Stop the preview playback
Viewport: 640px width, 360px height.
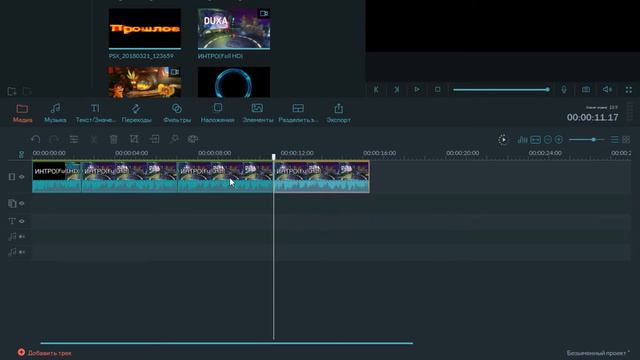(437, 89)
